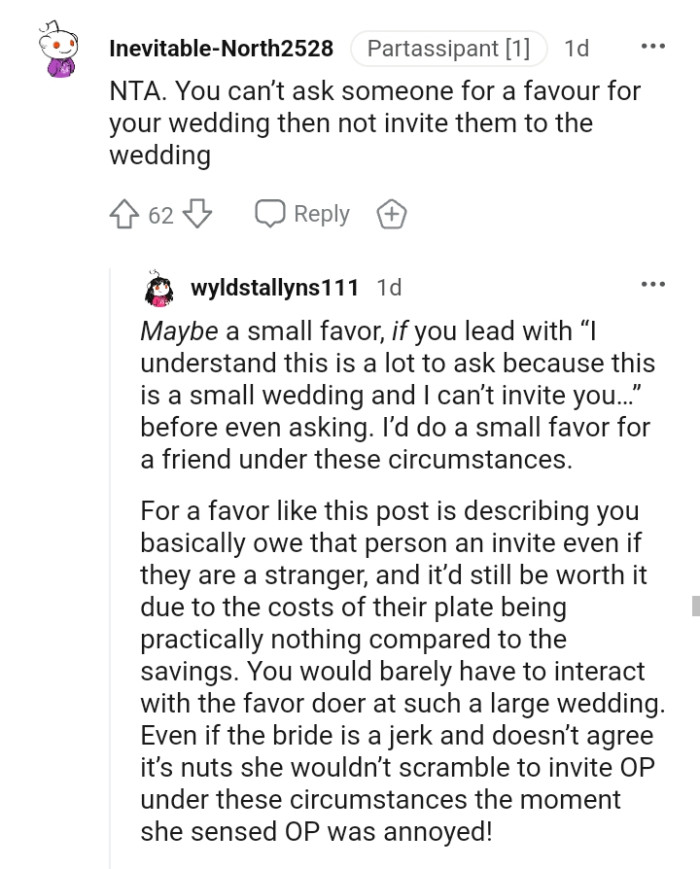Click the speech bubble Reply icon

(x=270, y=214)
